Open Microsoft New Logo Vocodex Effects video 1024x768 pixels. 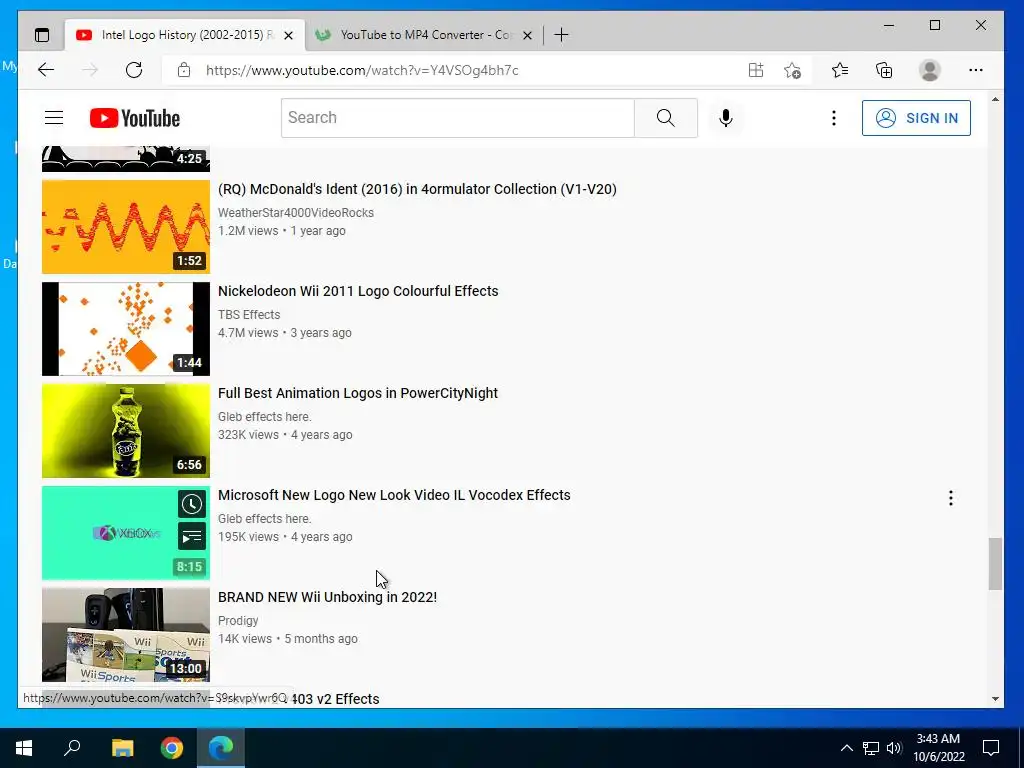click(394, 494)
